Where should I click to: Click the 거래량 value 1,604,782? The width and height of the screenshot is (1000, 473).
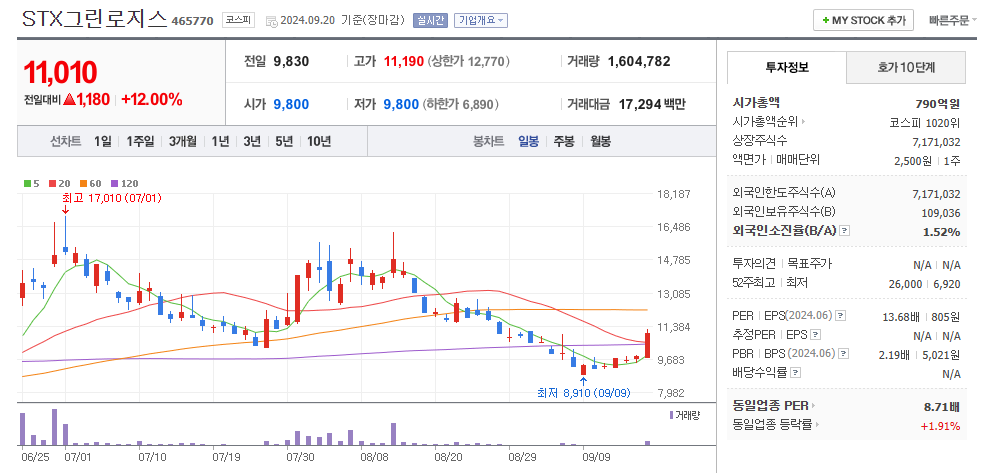tap(639, 62)
